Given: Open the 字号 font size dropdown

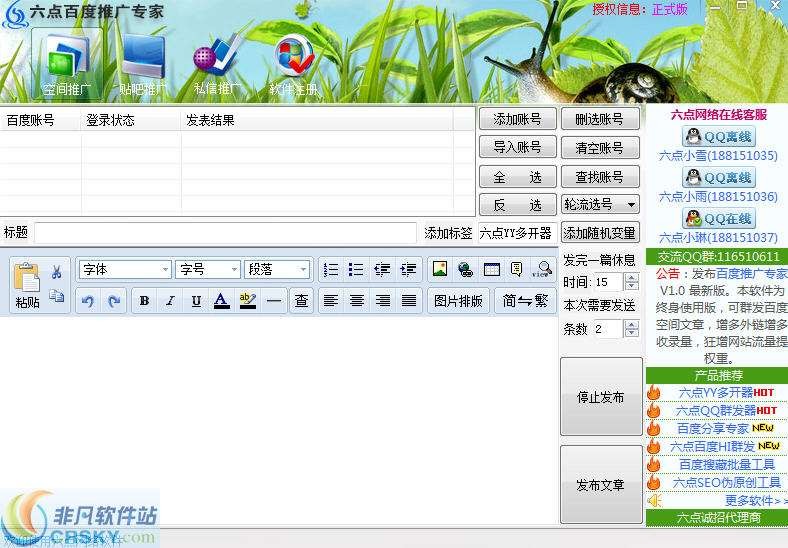Looking at the screenshot, I should pos(208,270).
